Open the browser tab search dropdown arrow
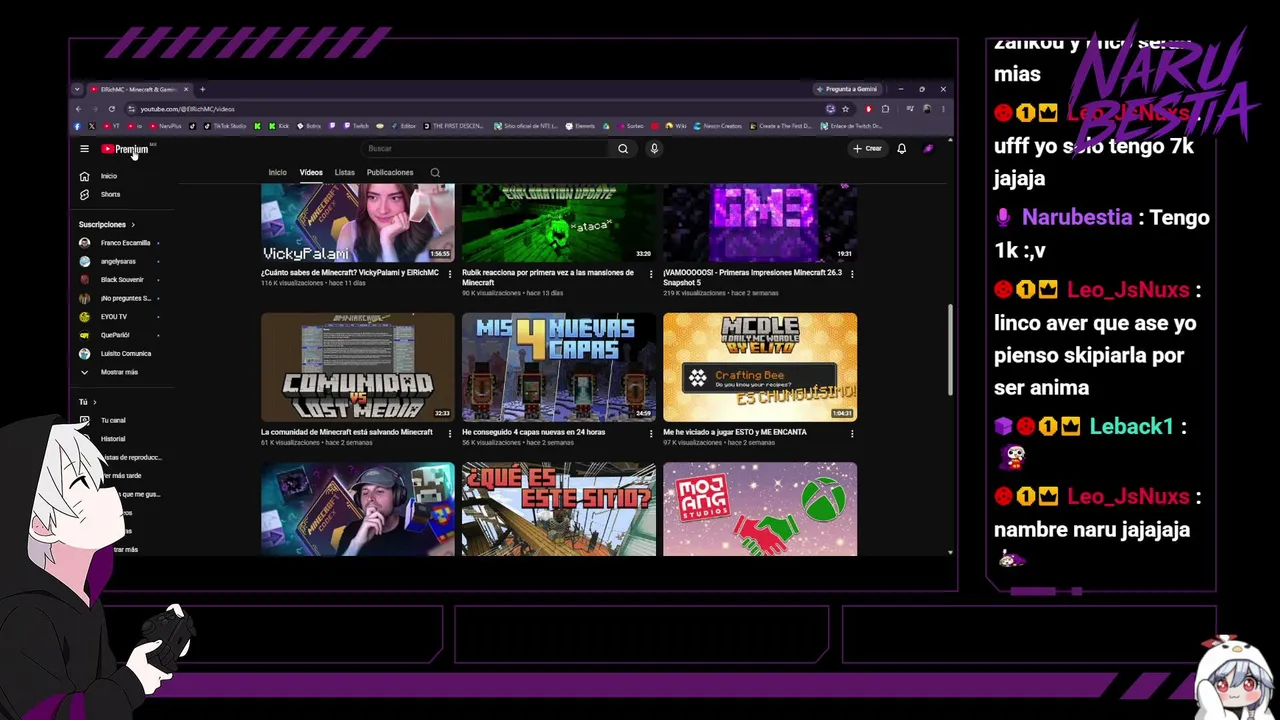Screen dimensions: 1280x720 pyautogui.click(x=77, y=89)
